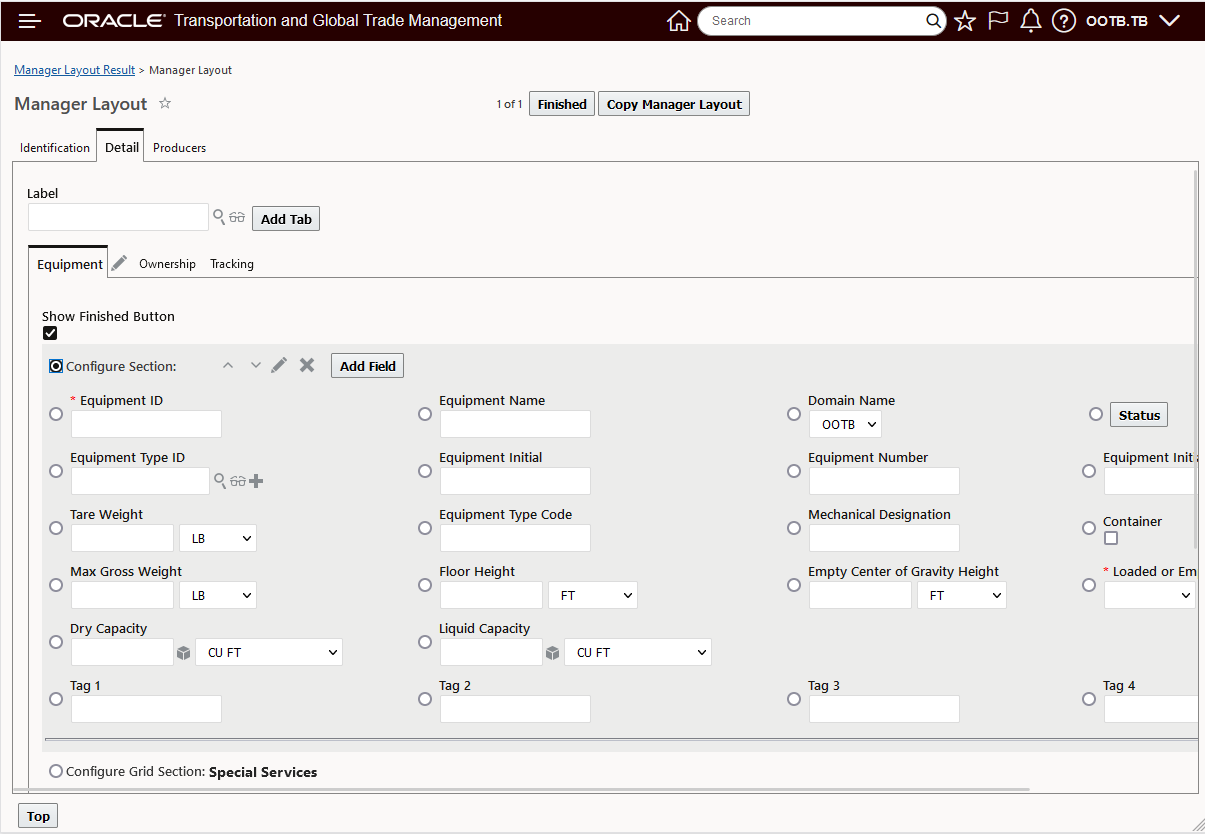Follow Manager Layout Result breadcrumb link
The width and height of the screenshot is (1205, 834).
pos(74,70)
